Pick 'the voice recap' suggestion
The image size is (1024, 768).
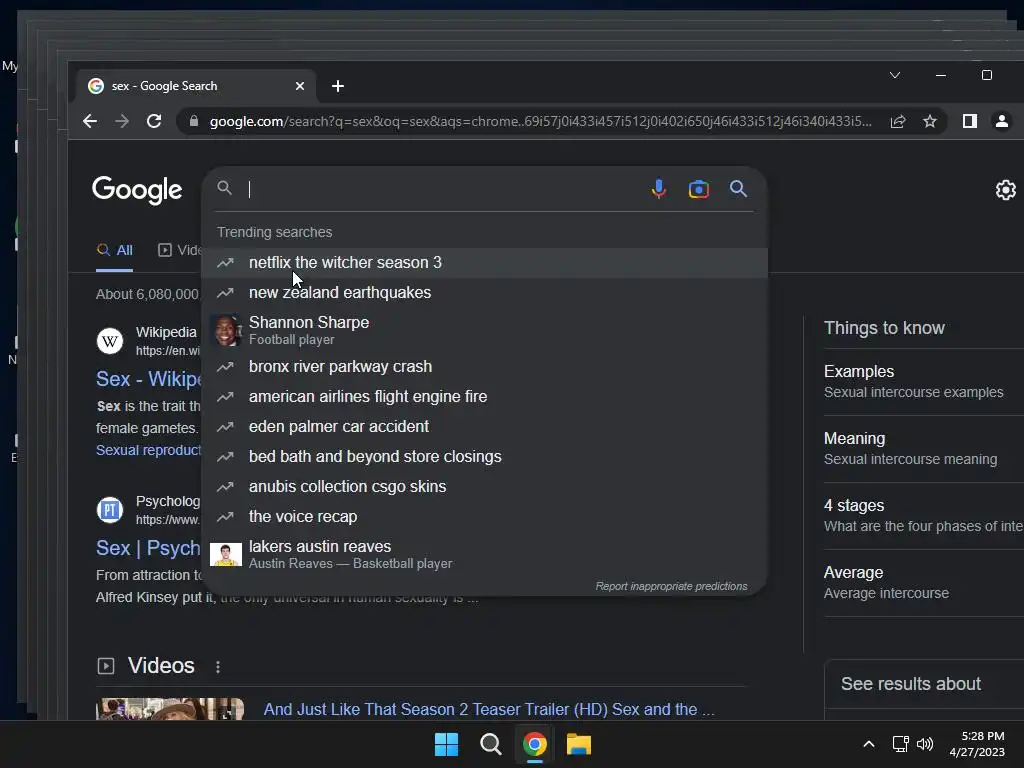[485, 517]
